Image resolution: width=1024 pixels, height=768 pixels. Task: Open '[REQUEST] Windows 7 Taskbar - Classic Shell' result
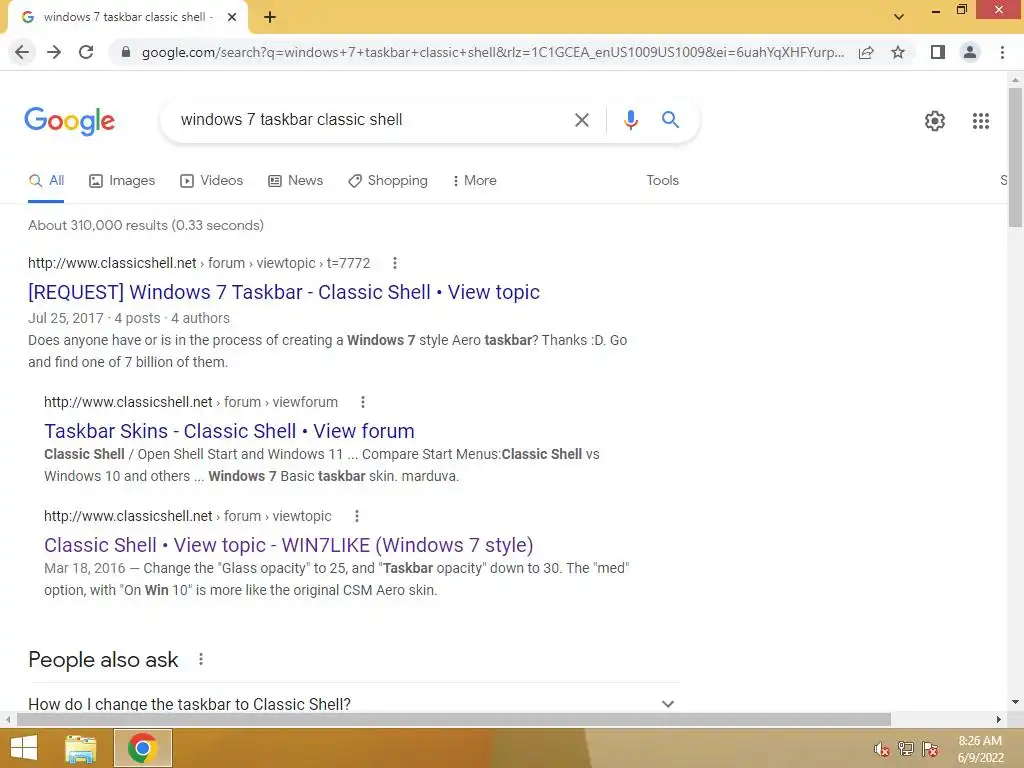point(284,292)
